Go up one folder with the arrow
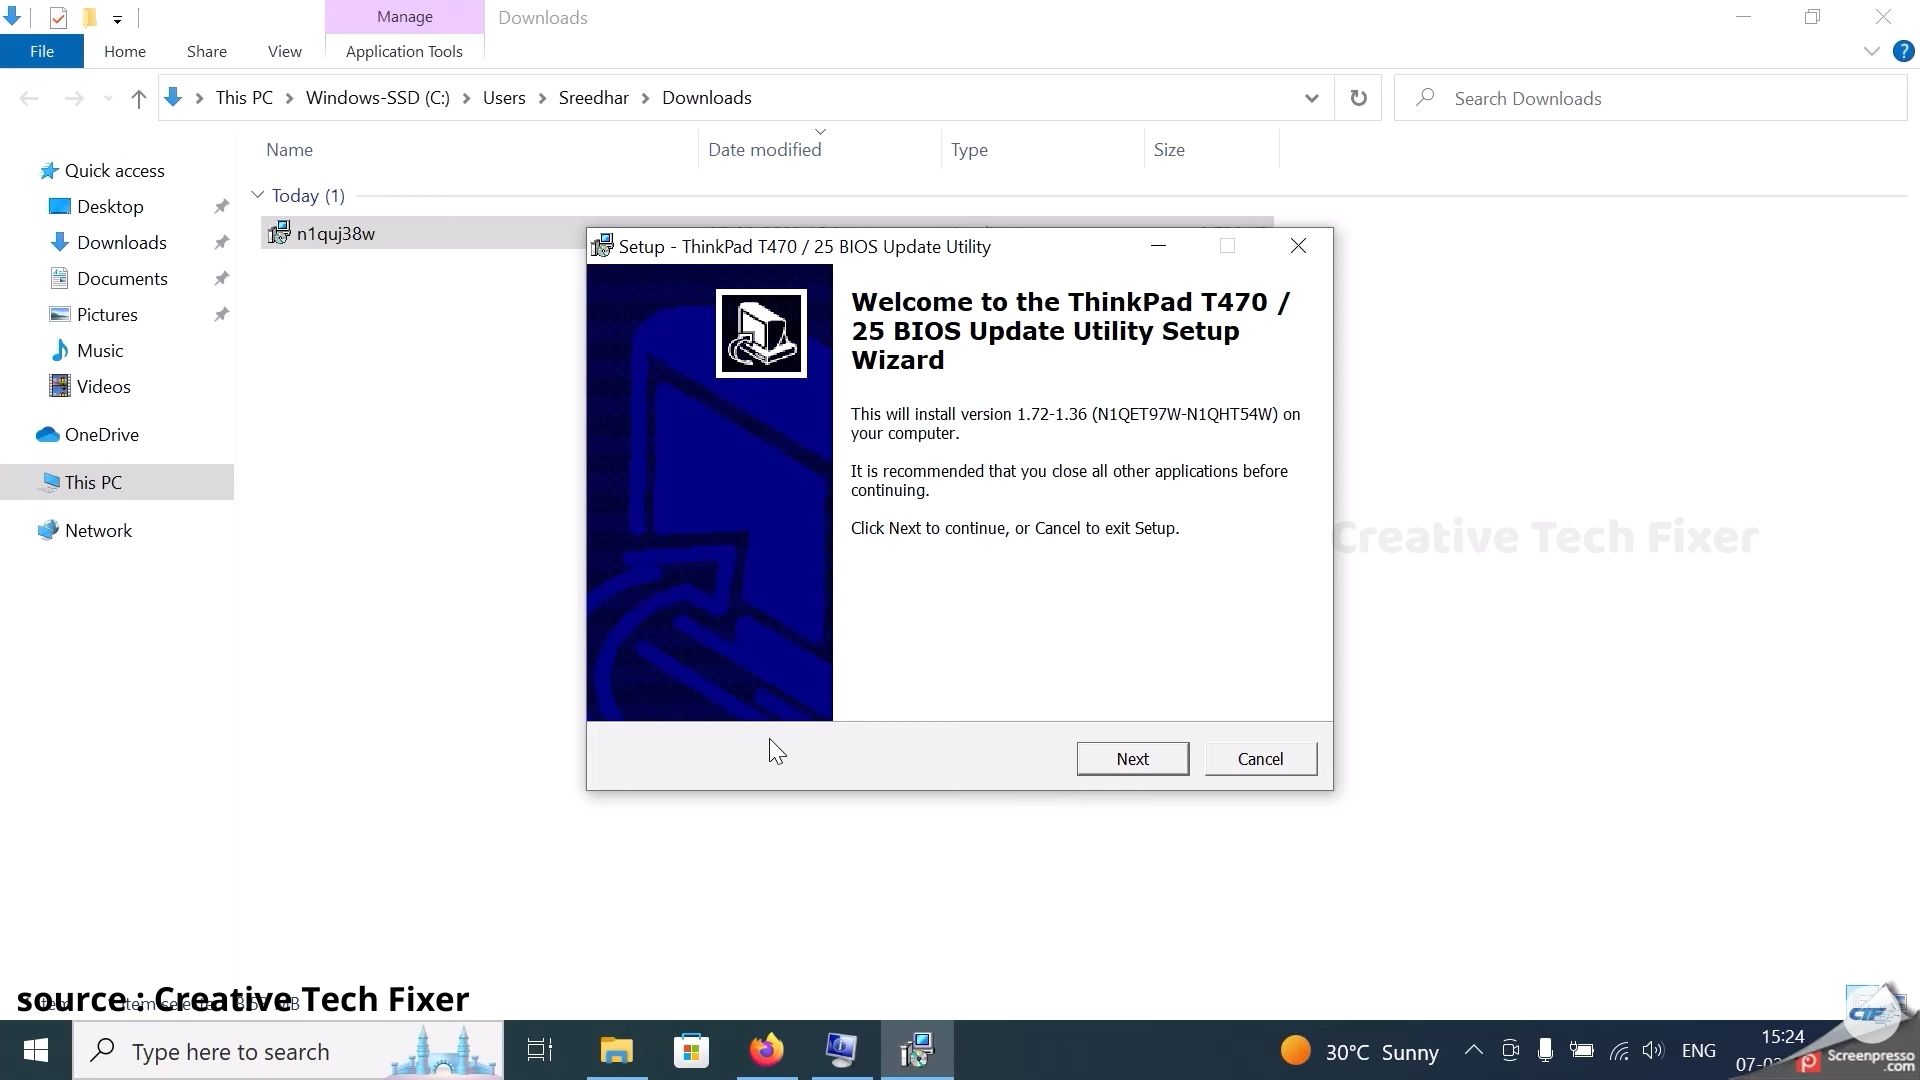1920x1080 pixels. (138, 98)
